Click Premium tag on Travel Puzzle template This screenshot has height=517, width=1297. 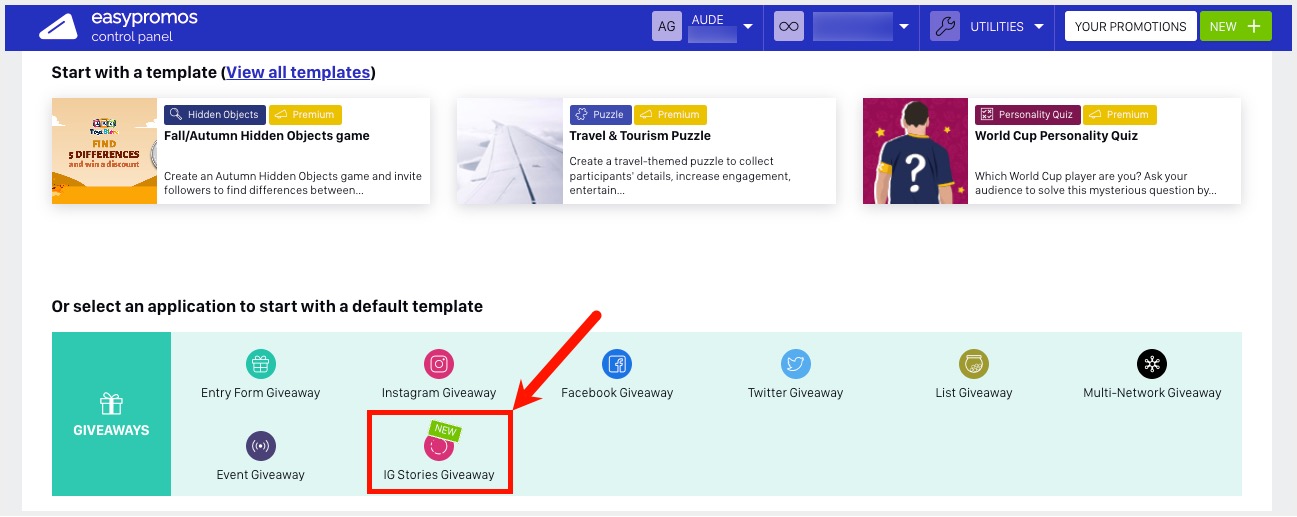coord(671,115)
